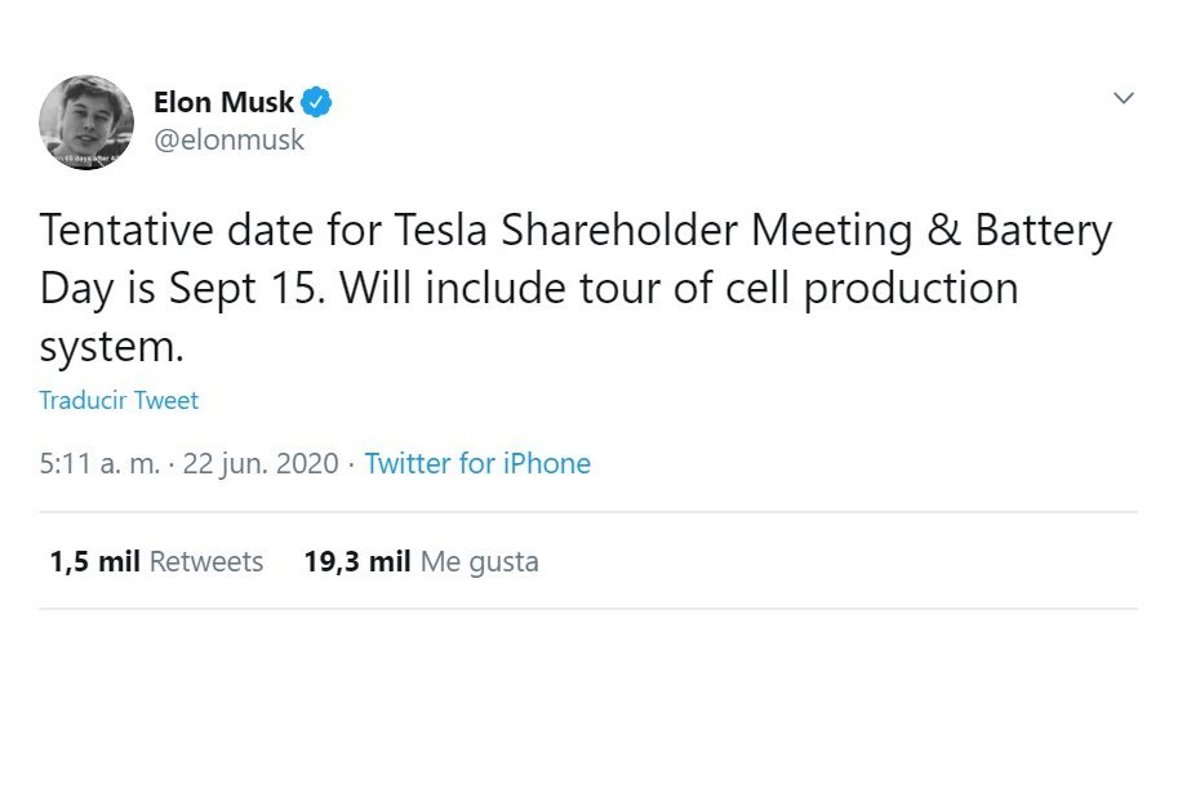Click the 22 jun. 2020 date
Screen dimensions: 1200x801
pos(261,464)
